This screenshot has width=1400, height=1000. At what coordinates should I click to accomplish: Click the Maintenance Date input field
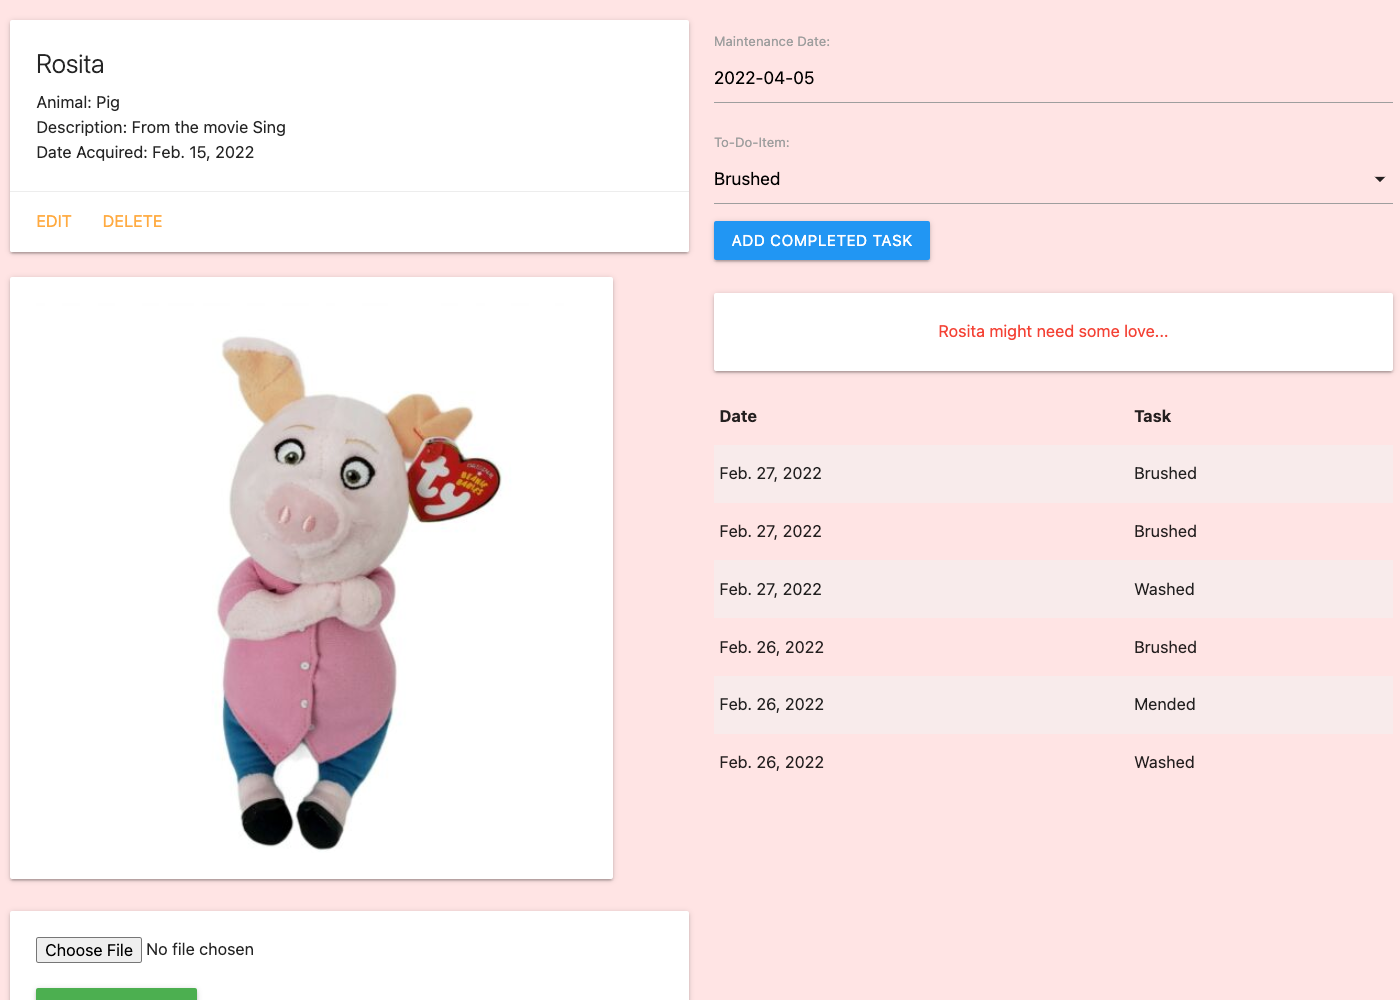click(1050, 78)
